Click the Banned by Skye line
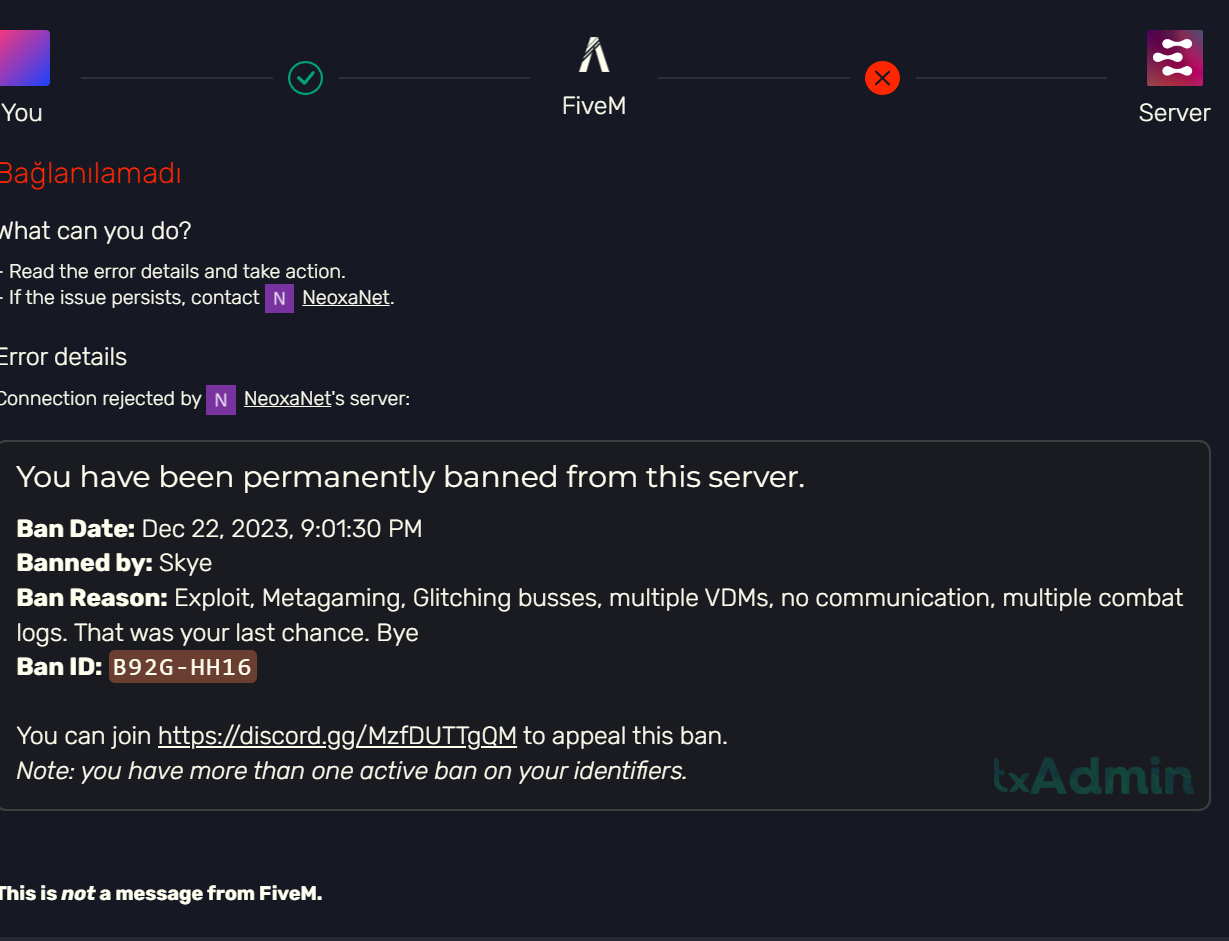Image resolution: width=1229 pixels, height=941 pixels. click(115, 563)
